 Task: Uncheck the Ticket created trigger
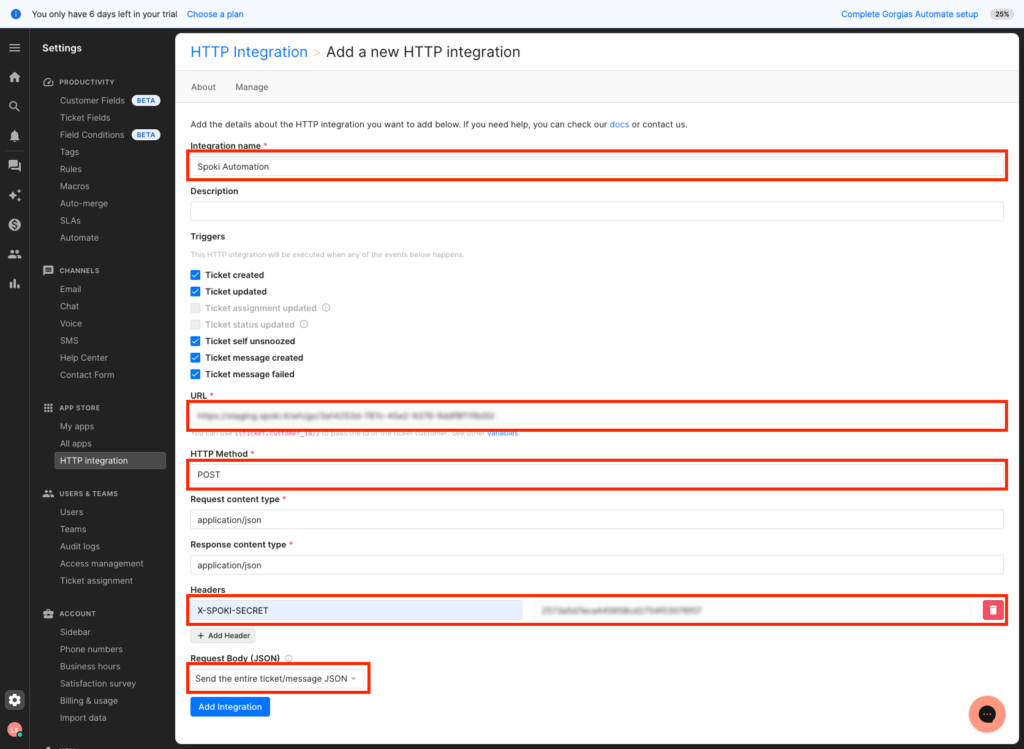click(196, 275)
